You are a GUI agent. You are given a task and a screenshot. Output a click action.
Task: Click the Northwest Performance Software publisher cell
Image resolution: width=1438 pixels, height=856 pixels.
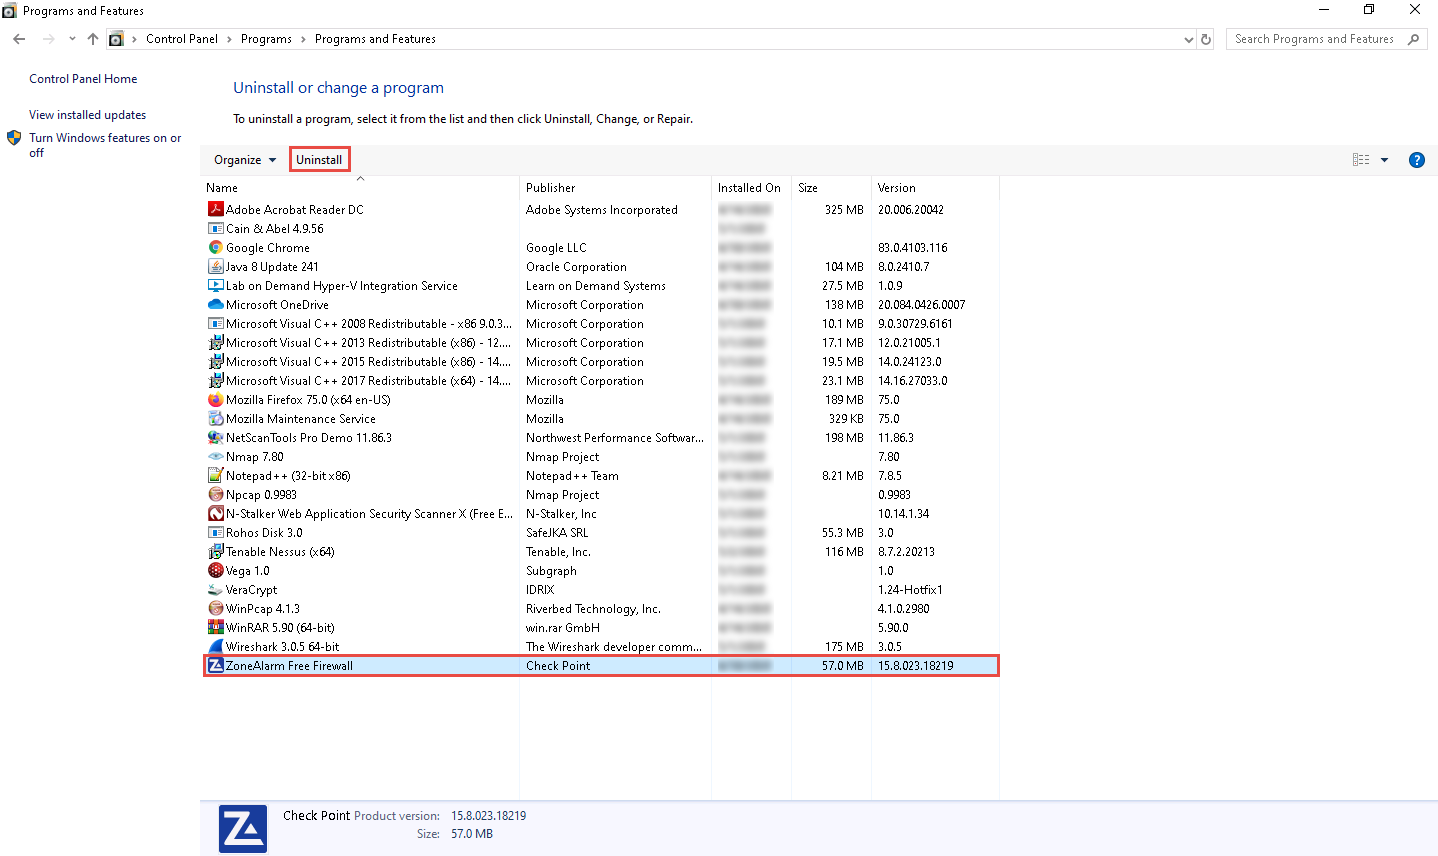[615, 437]
